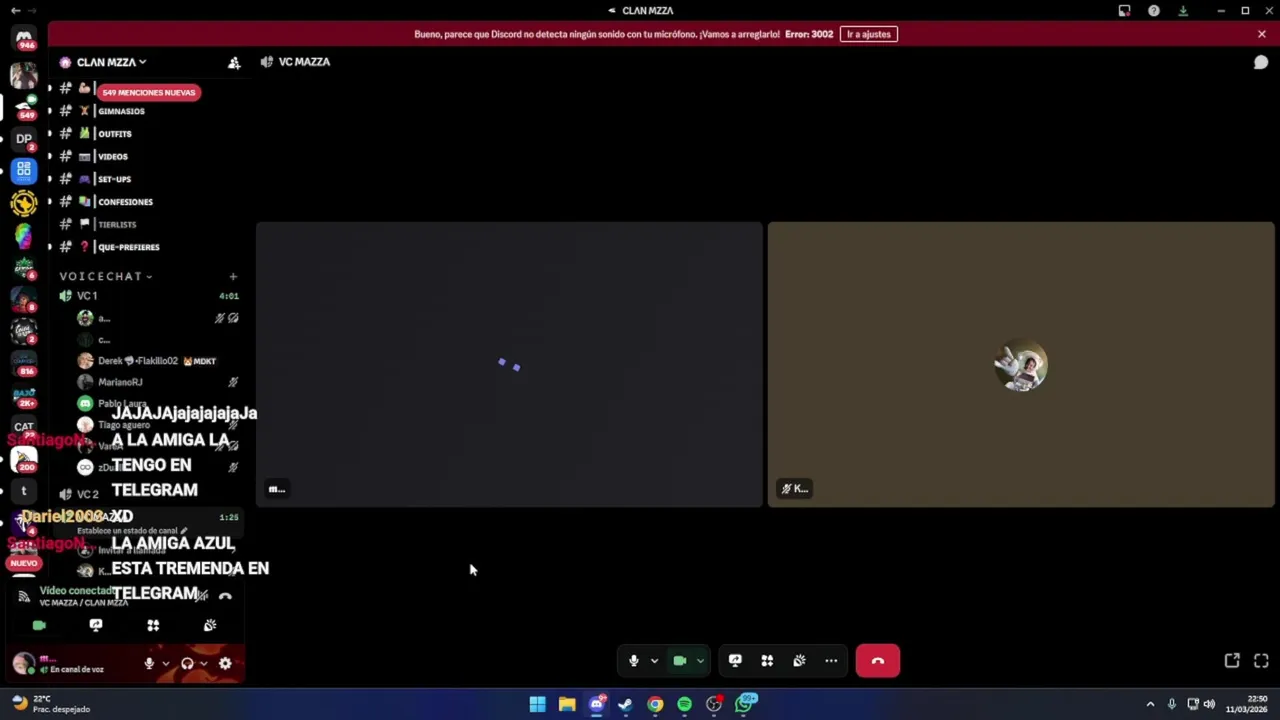The image size is (1280, 720).
Task: Collapse the VOICECHAT category
Action: pos(105,276)
